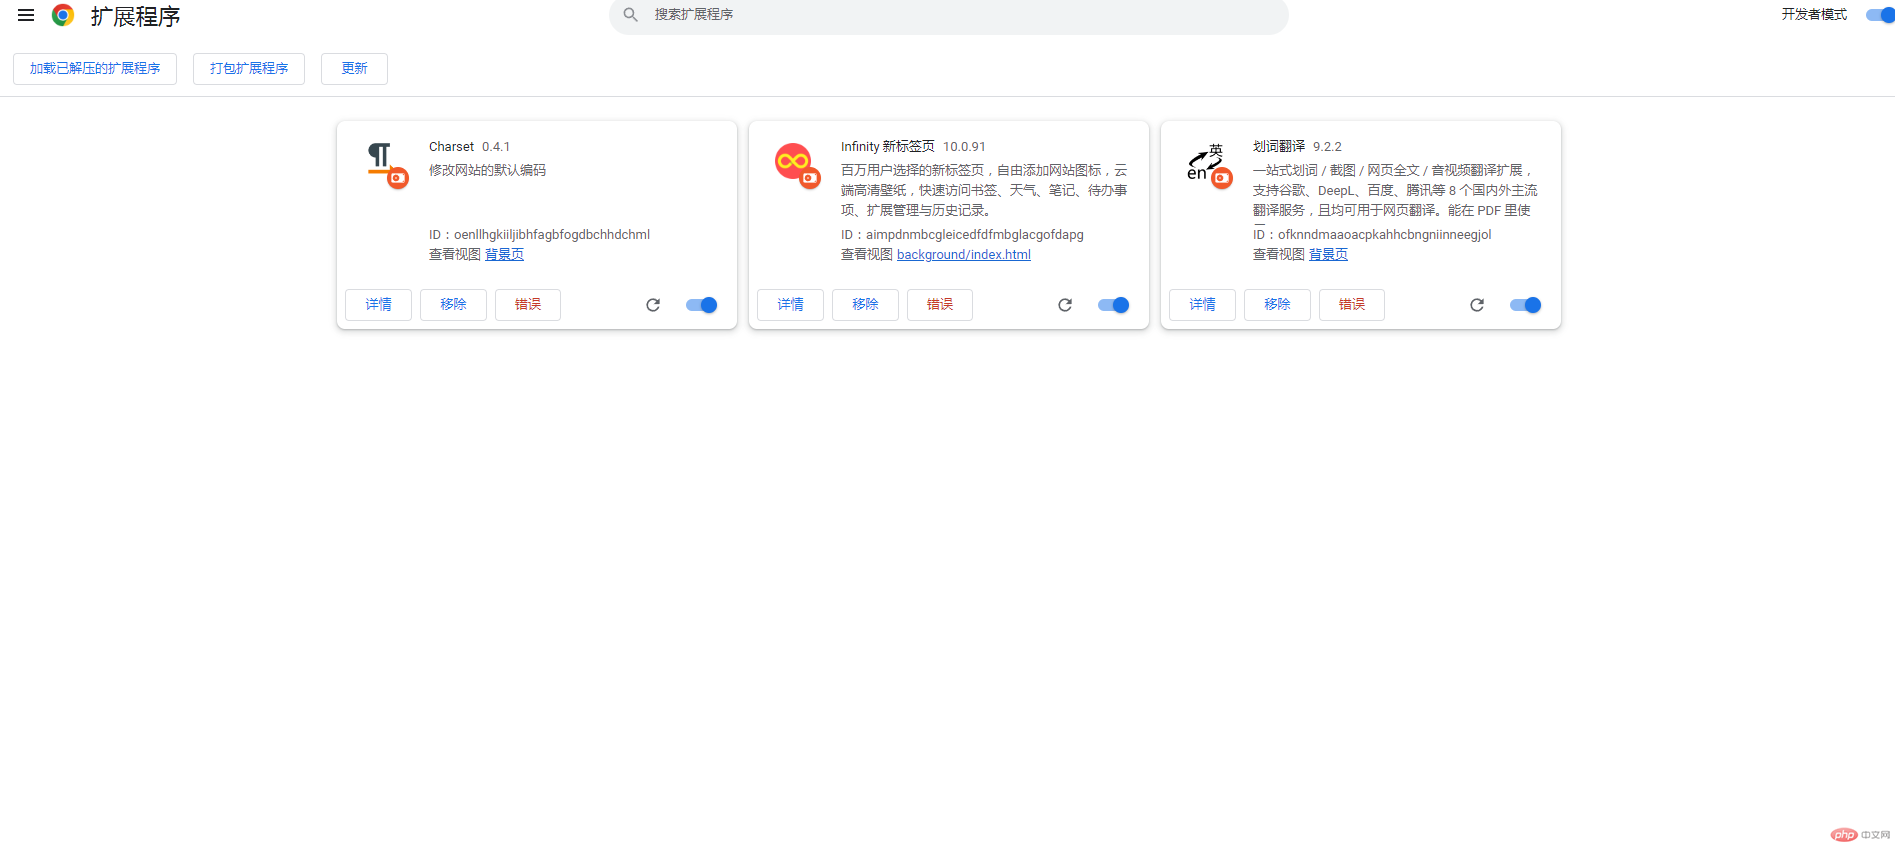Click the Charset 0.4.1 title

[469, 147]
